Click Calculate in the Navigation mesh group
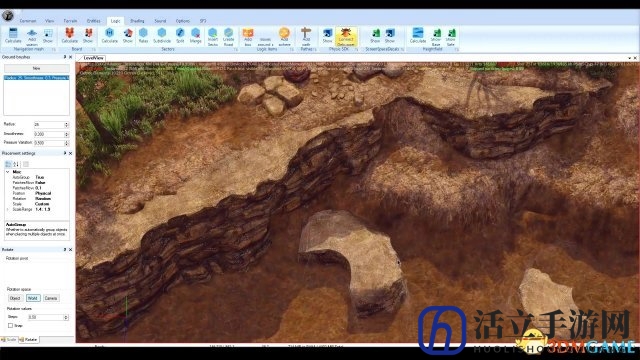This screenshot has width=640, height=360. click(x=13, y=36)
